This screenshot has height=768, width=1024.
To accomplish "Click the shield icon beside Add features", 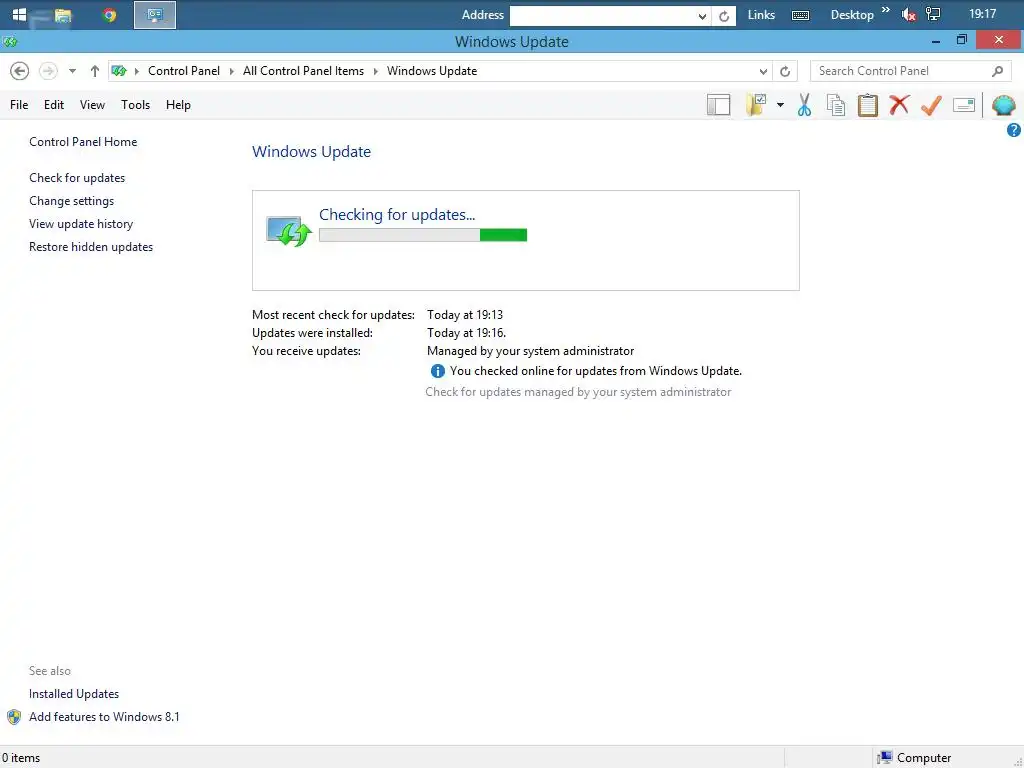I will 14,717.
